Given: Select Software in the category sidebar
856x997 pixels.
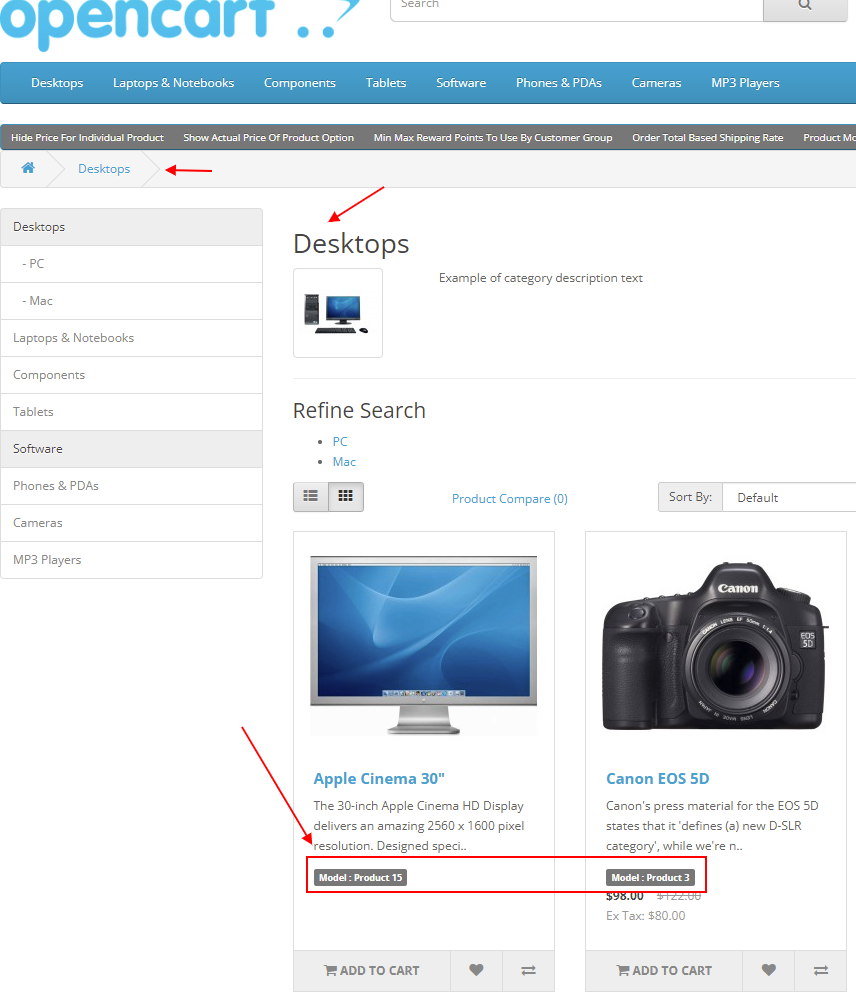Looking at the screenshot, I should pyautogui.click(x=39, y=448).
